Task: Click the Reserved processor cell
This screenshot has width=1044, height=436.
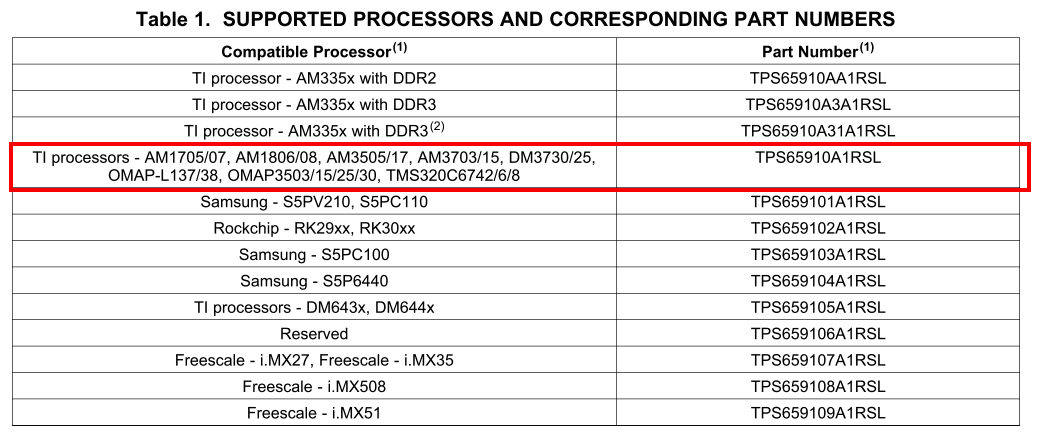Action: pyautogui.click(x=314, y=333)
